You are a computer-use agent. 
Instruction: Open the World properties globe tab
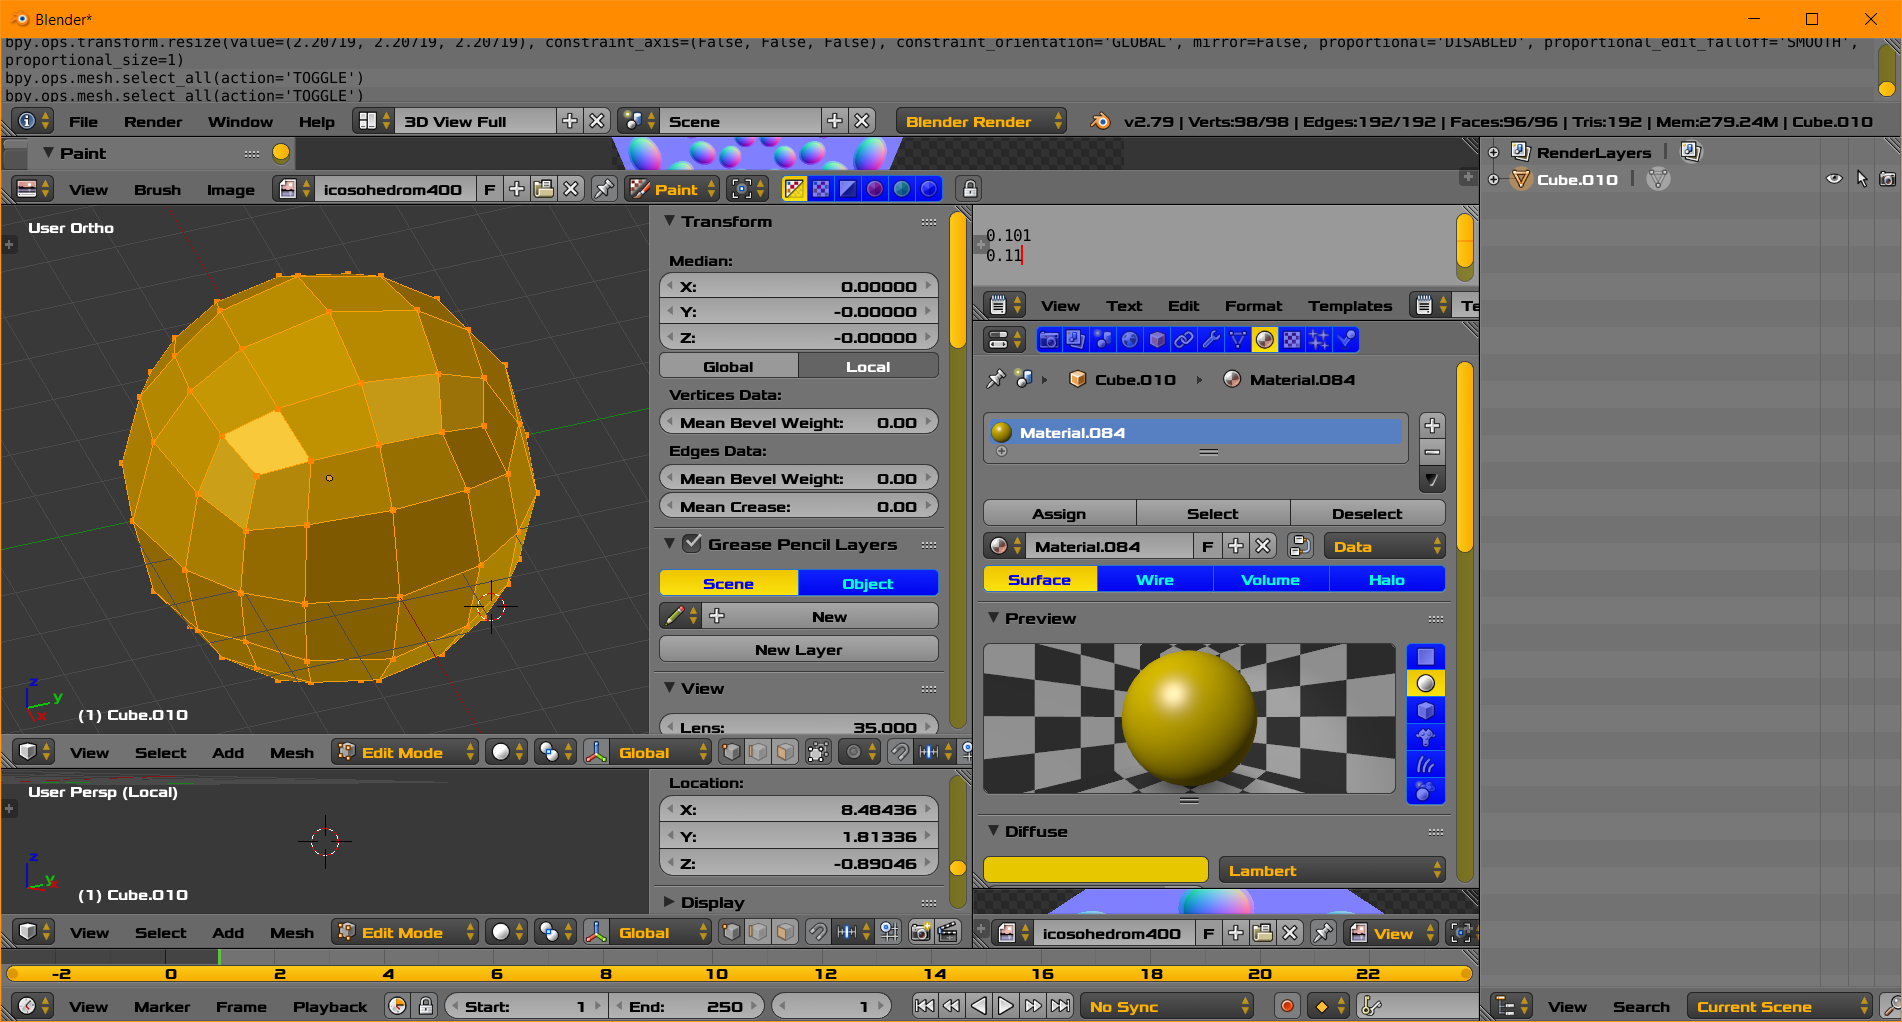pos(1130,340)
